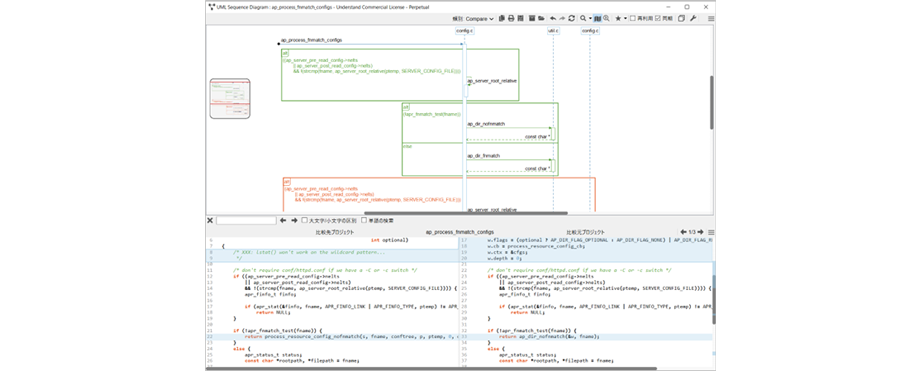Click the copy graph icon
Screen dimensions: 920x371
502,19
